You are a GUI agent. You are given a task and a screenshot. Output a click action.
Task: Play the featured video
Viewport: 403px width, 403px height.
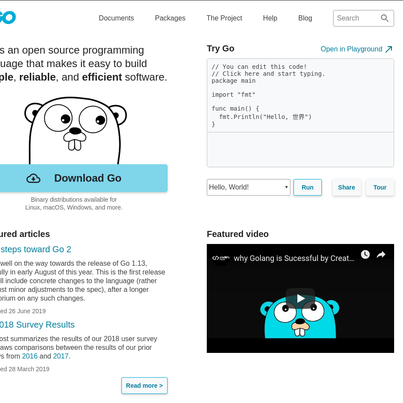click(300, 298)
